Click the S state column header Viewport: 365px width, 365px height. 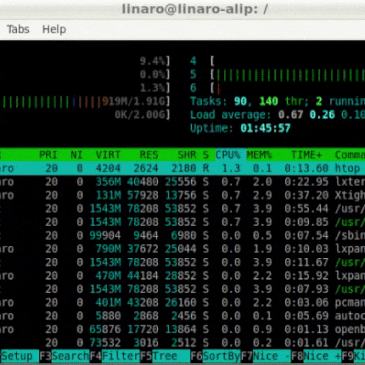(x=206, y=155)
